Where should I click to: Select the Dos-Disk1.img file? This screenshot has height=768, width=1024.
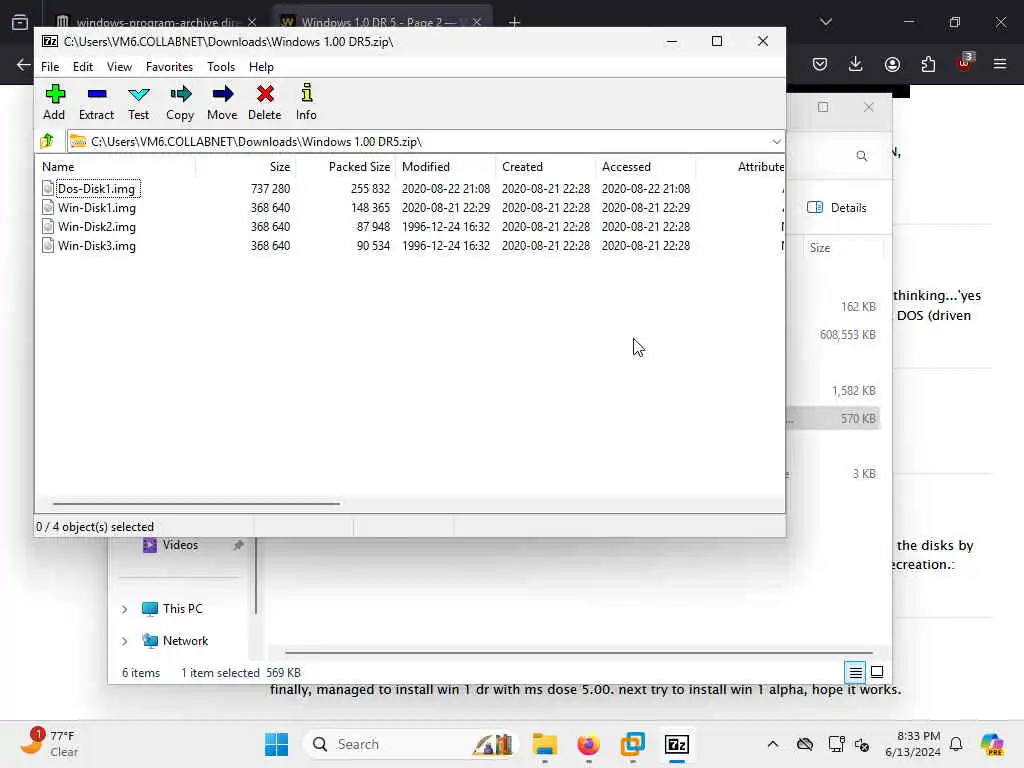coord(96,189)
